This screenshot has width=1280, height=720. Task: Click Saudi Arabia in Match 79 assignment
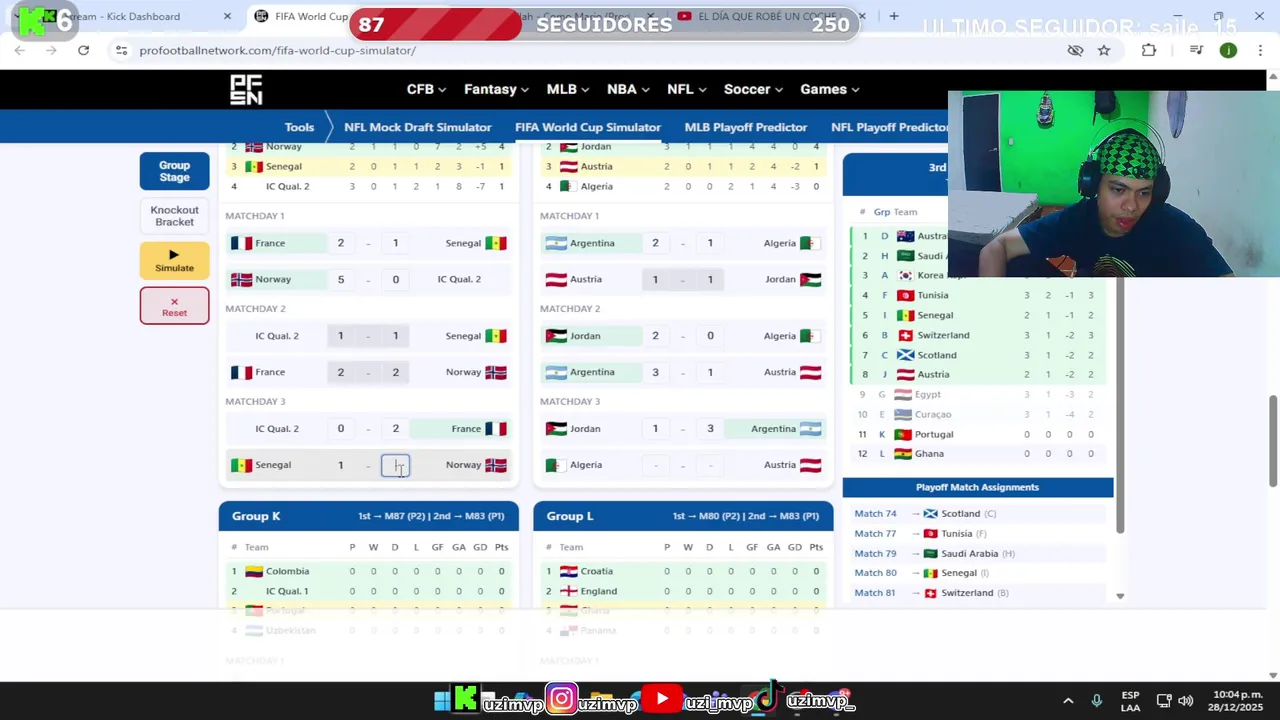[969, 554]
